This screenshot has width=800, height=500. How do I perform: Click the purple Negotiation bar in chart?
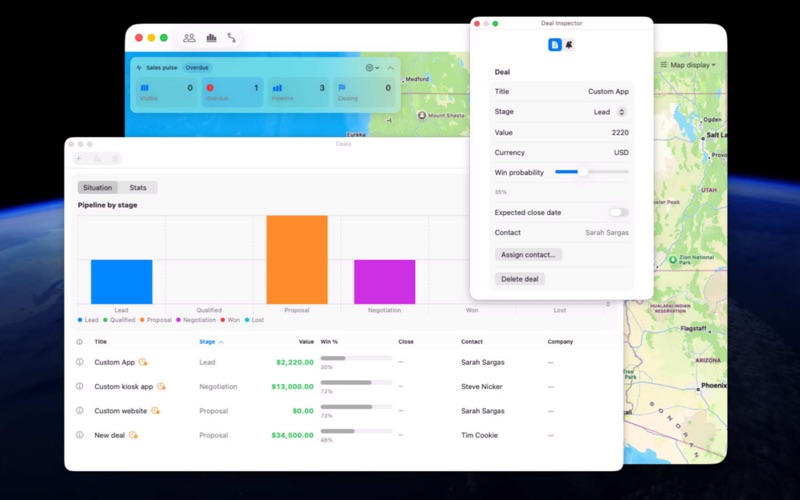pyautogui.click(x=385, y=282)
